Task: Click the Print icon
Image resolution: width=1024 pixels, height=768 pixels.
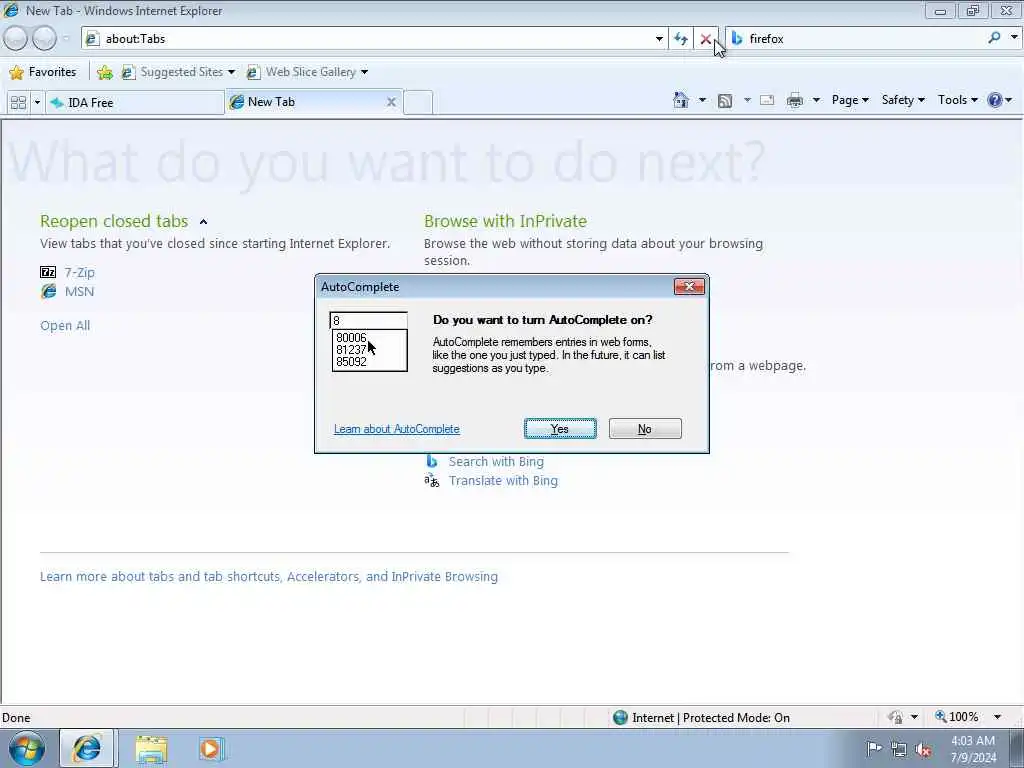Action: (795, 101)
